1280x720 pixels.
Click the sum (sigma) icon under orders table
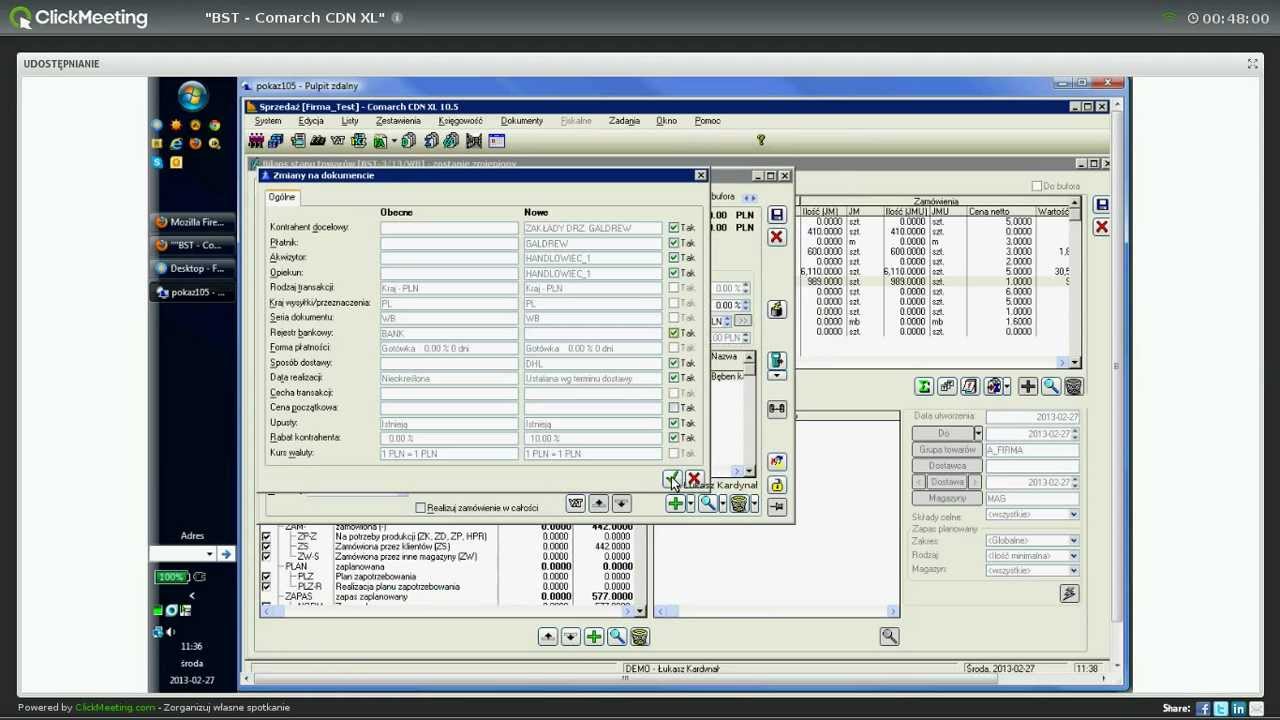pyautogui.click(x=924, y=387)
